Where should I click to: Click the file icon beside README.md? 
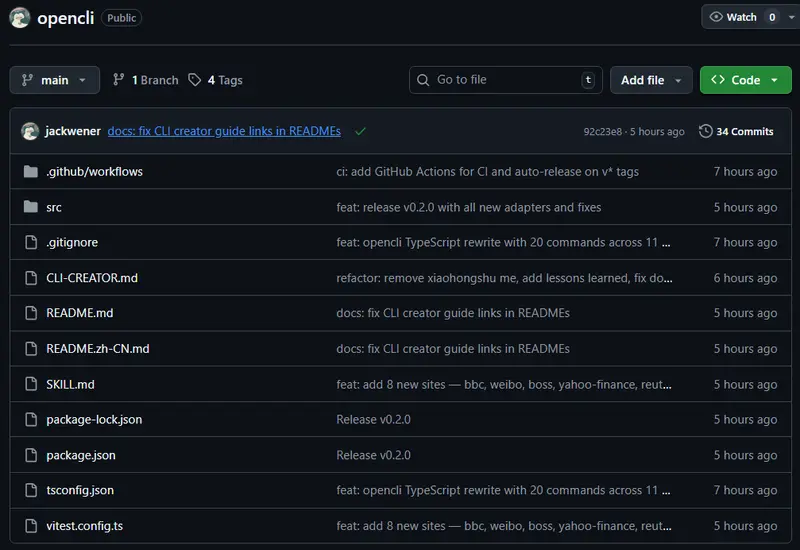[31, 313]
